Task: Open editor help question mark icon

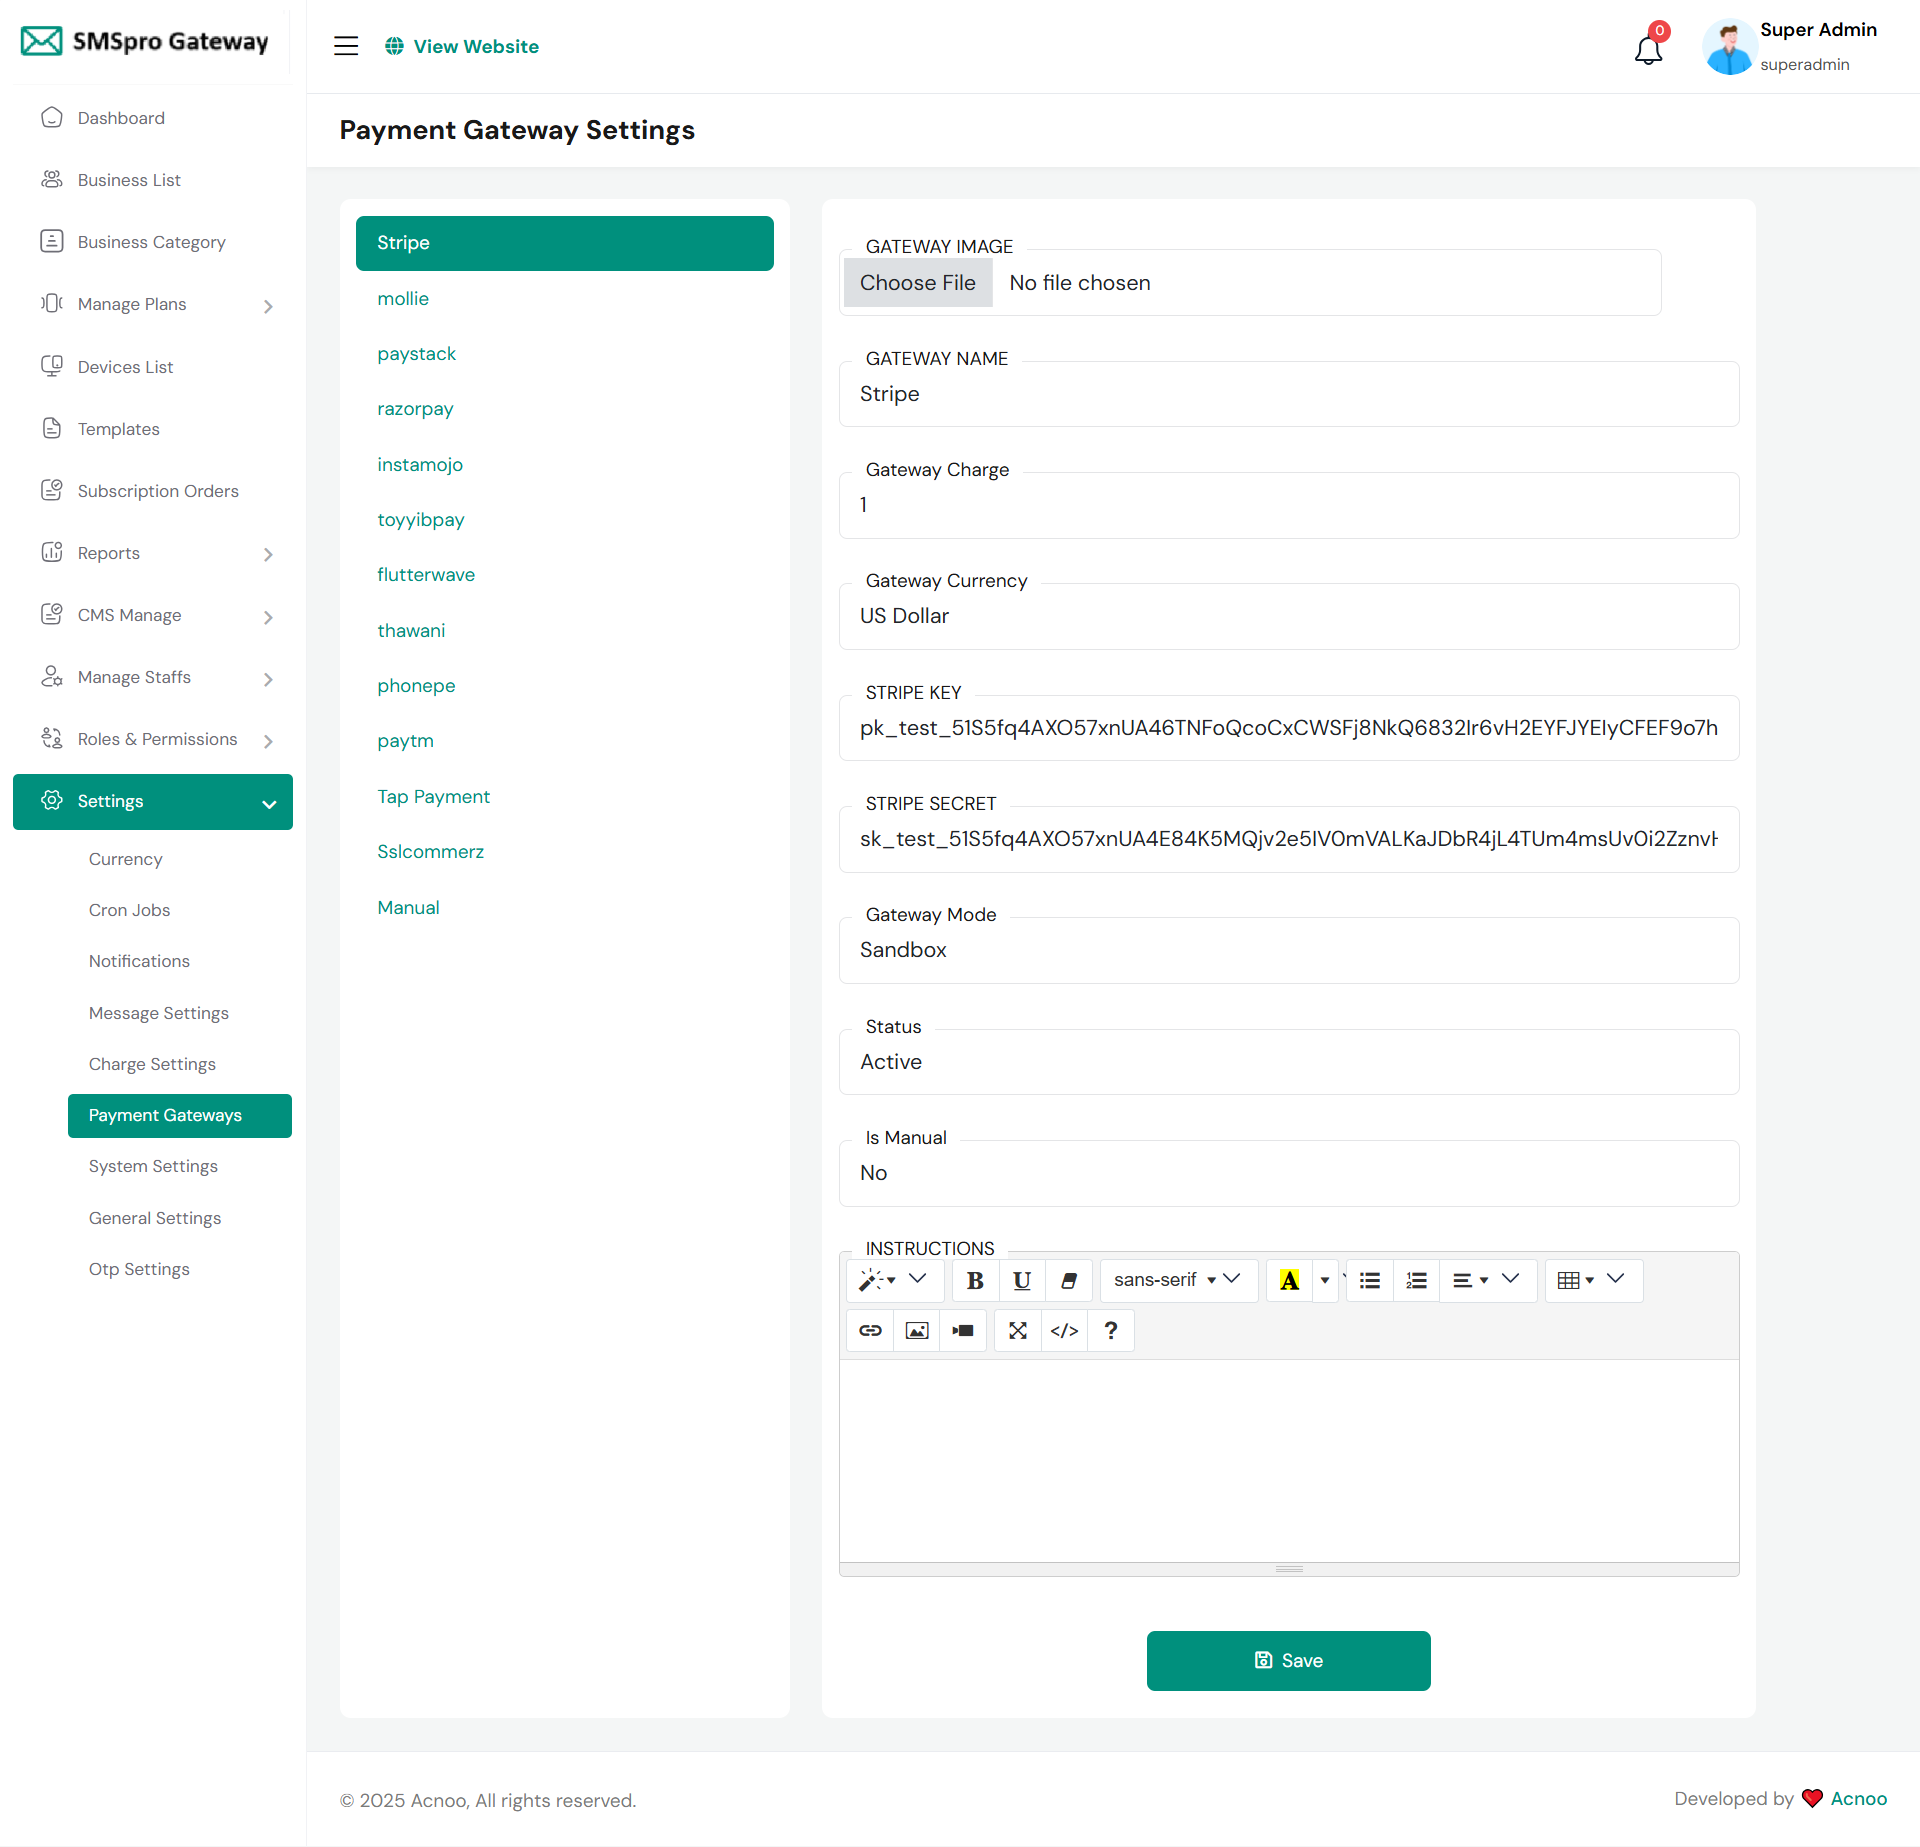Action: [1110, 1331]
